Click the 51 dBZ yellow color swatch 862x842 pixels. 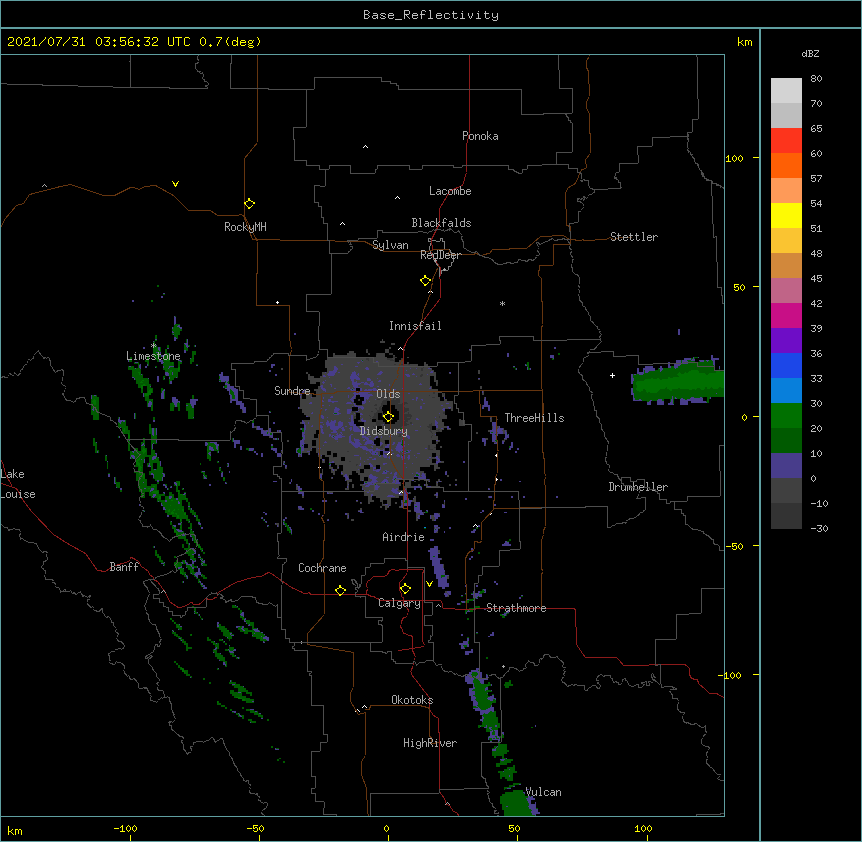click(786, 215)
